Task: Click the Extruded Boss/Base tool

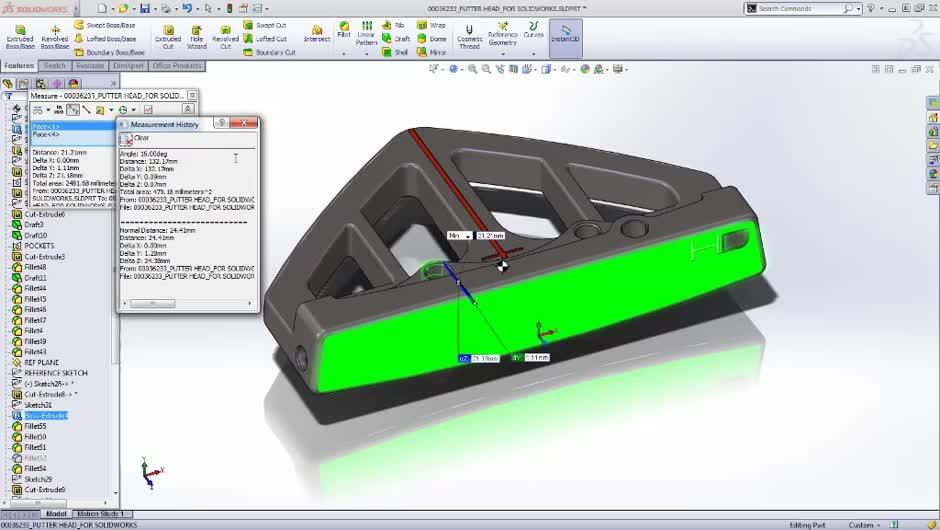Action: tap(19, 37)
